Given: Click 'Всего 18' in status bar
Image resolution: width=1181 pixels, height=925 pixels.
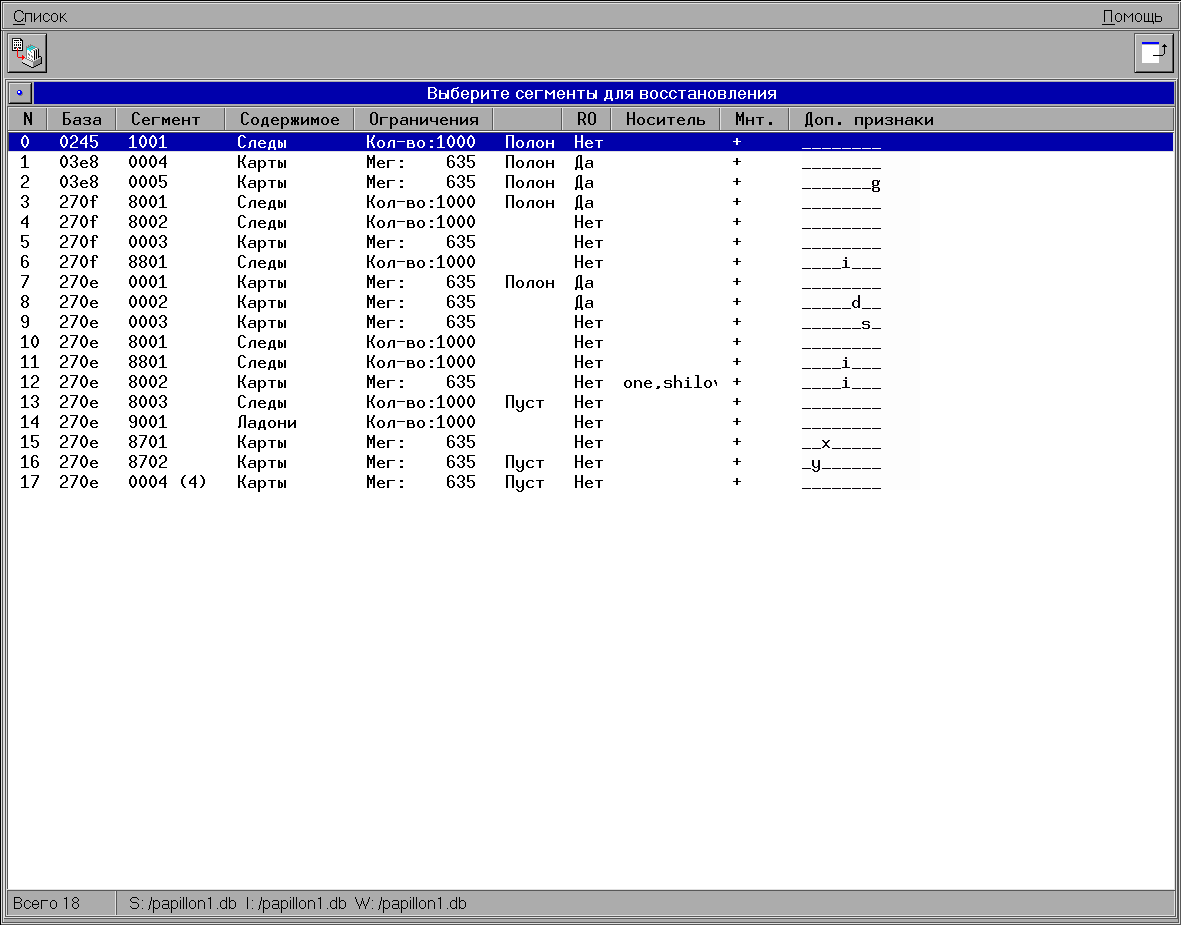Looking at the screenshot, I should (46, 903).
